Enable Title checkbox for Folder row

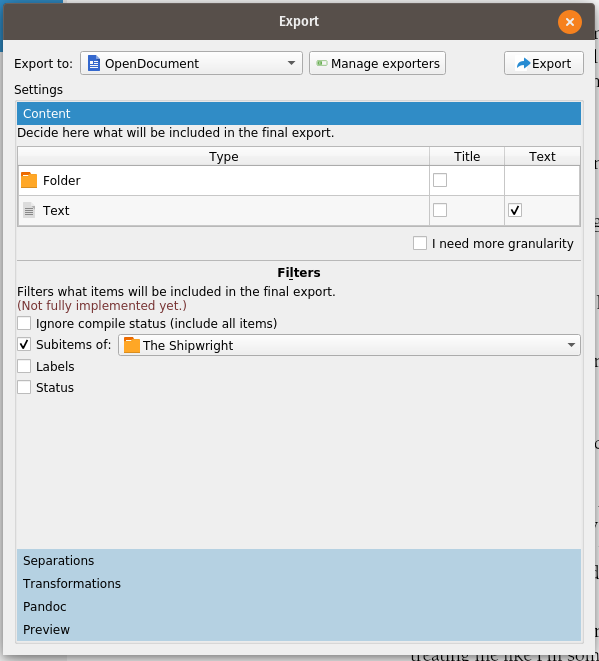pyautogui.click(x=440, y=180)
